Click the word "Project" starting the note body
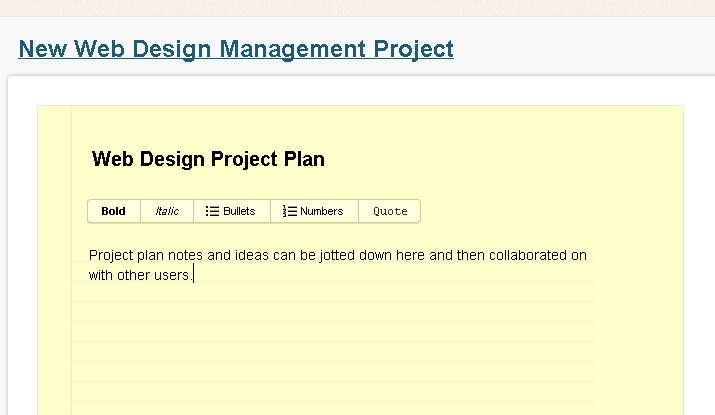Screen dimensions: 715x415 110,255
